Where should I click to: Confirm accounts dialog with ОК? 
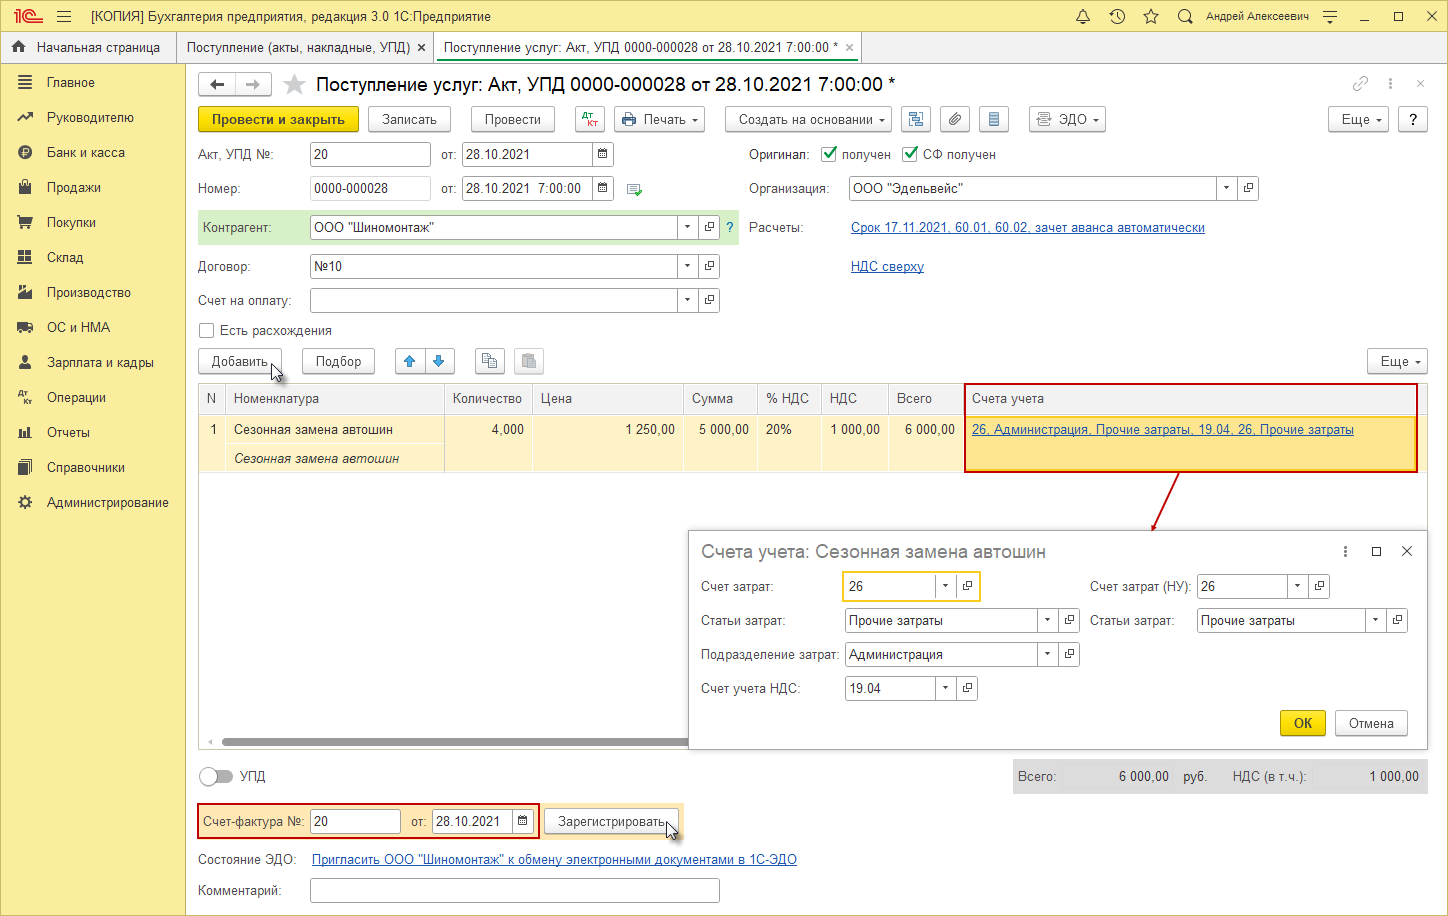click(1303, 723)
